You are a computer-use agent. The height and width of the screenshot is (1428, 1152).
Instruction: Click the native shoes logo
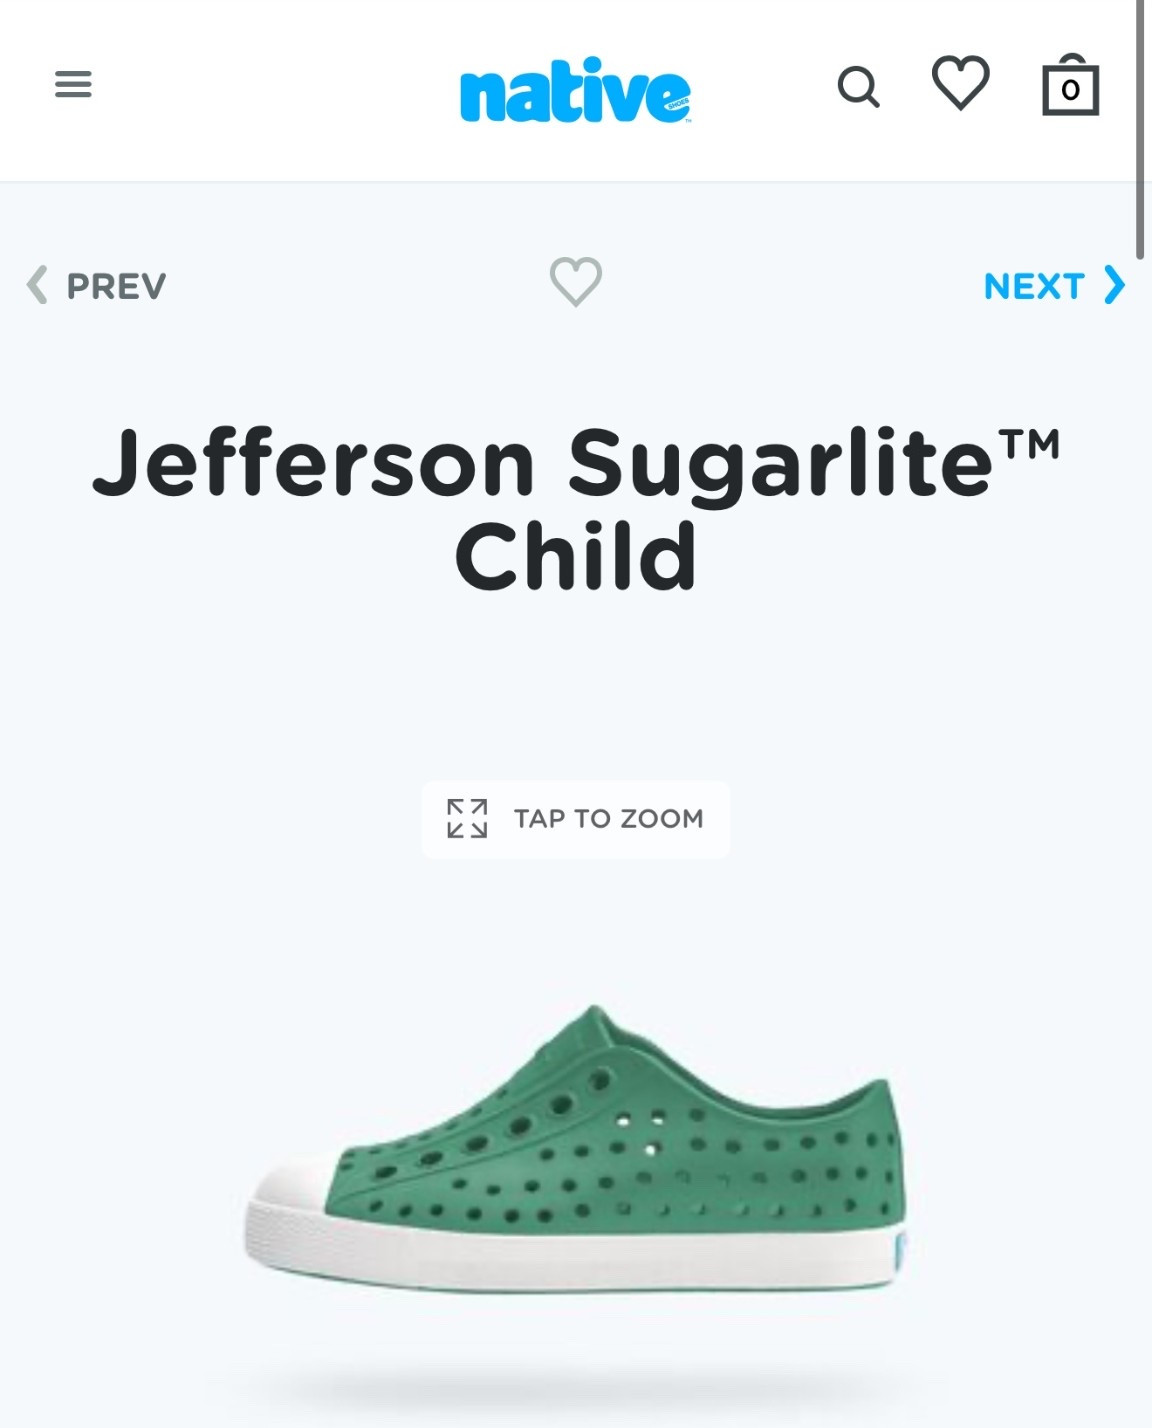click(x=575, y=90)
